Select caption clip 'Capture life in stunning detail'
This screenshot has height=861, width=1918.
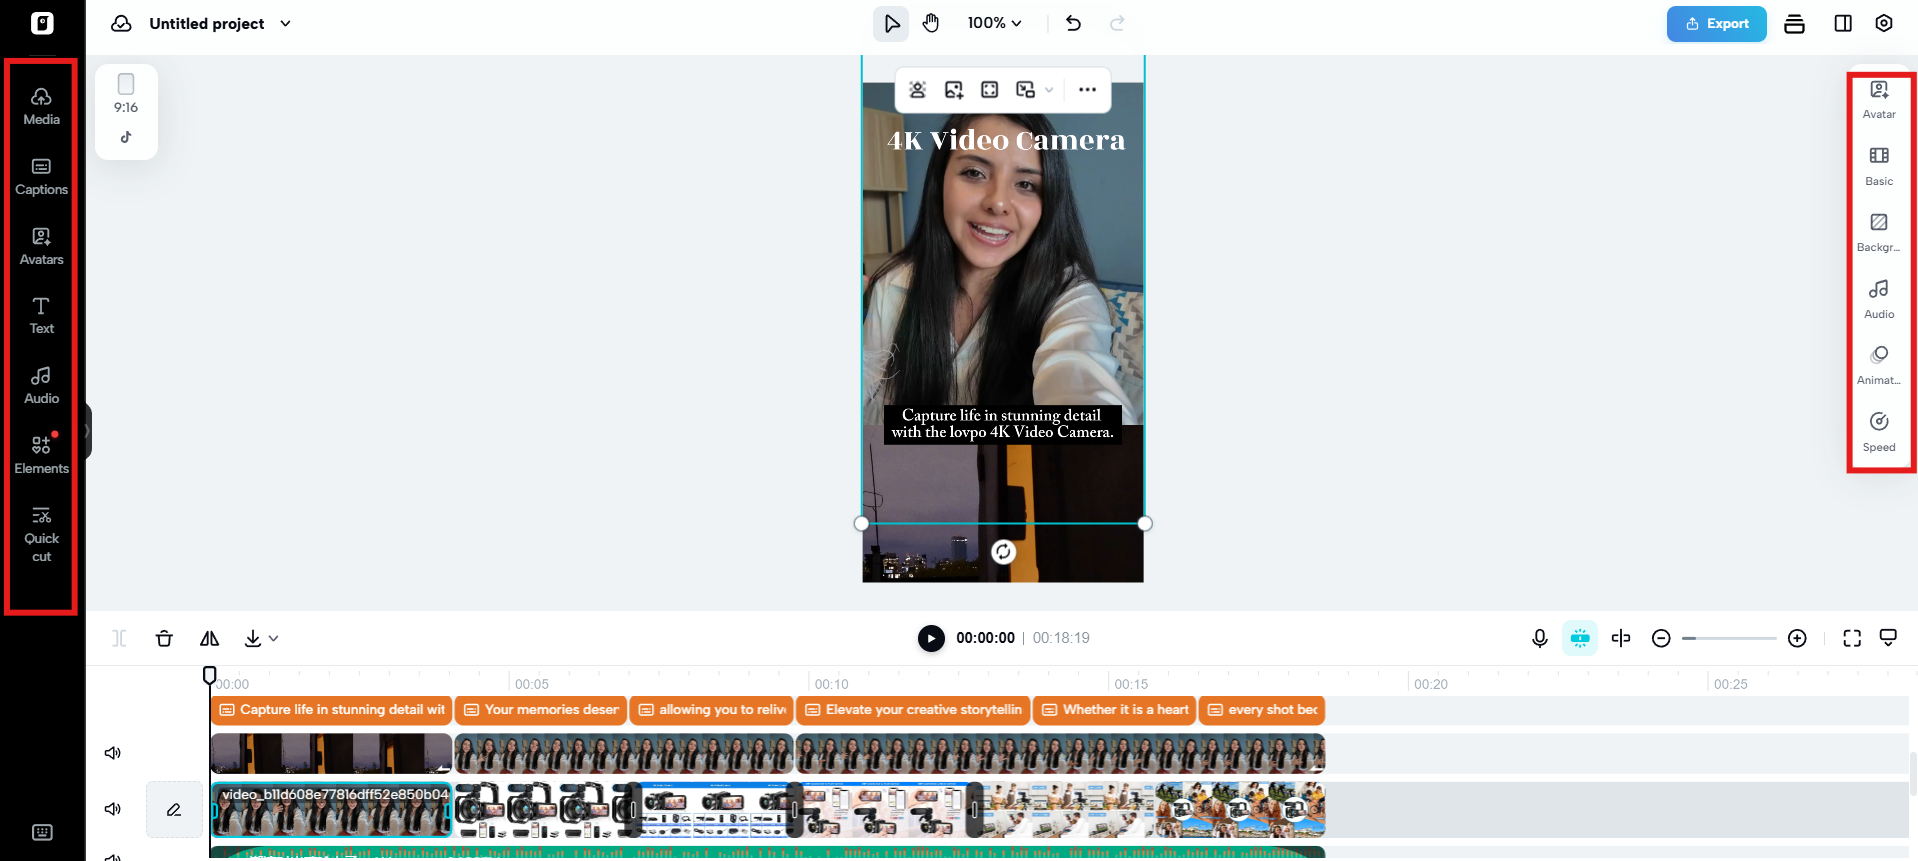click(331, 710)
